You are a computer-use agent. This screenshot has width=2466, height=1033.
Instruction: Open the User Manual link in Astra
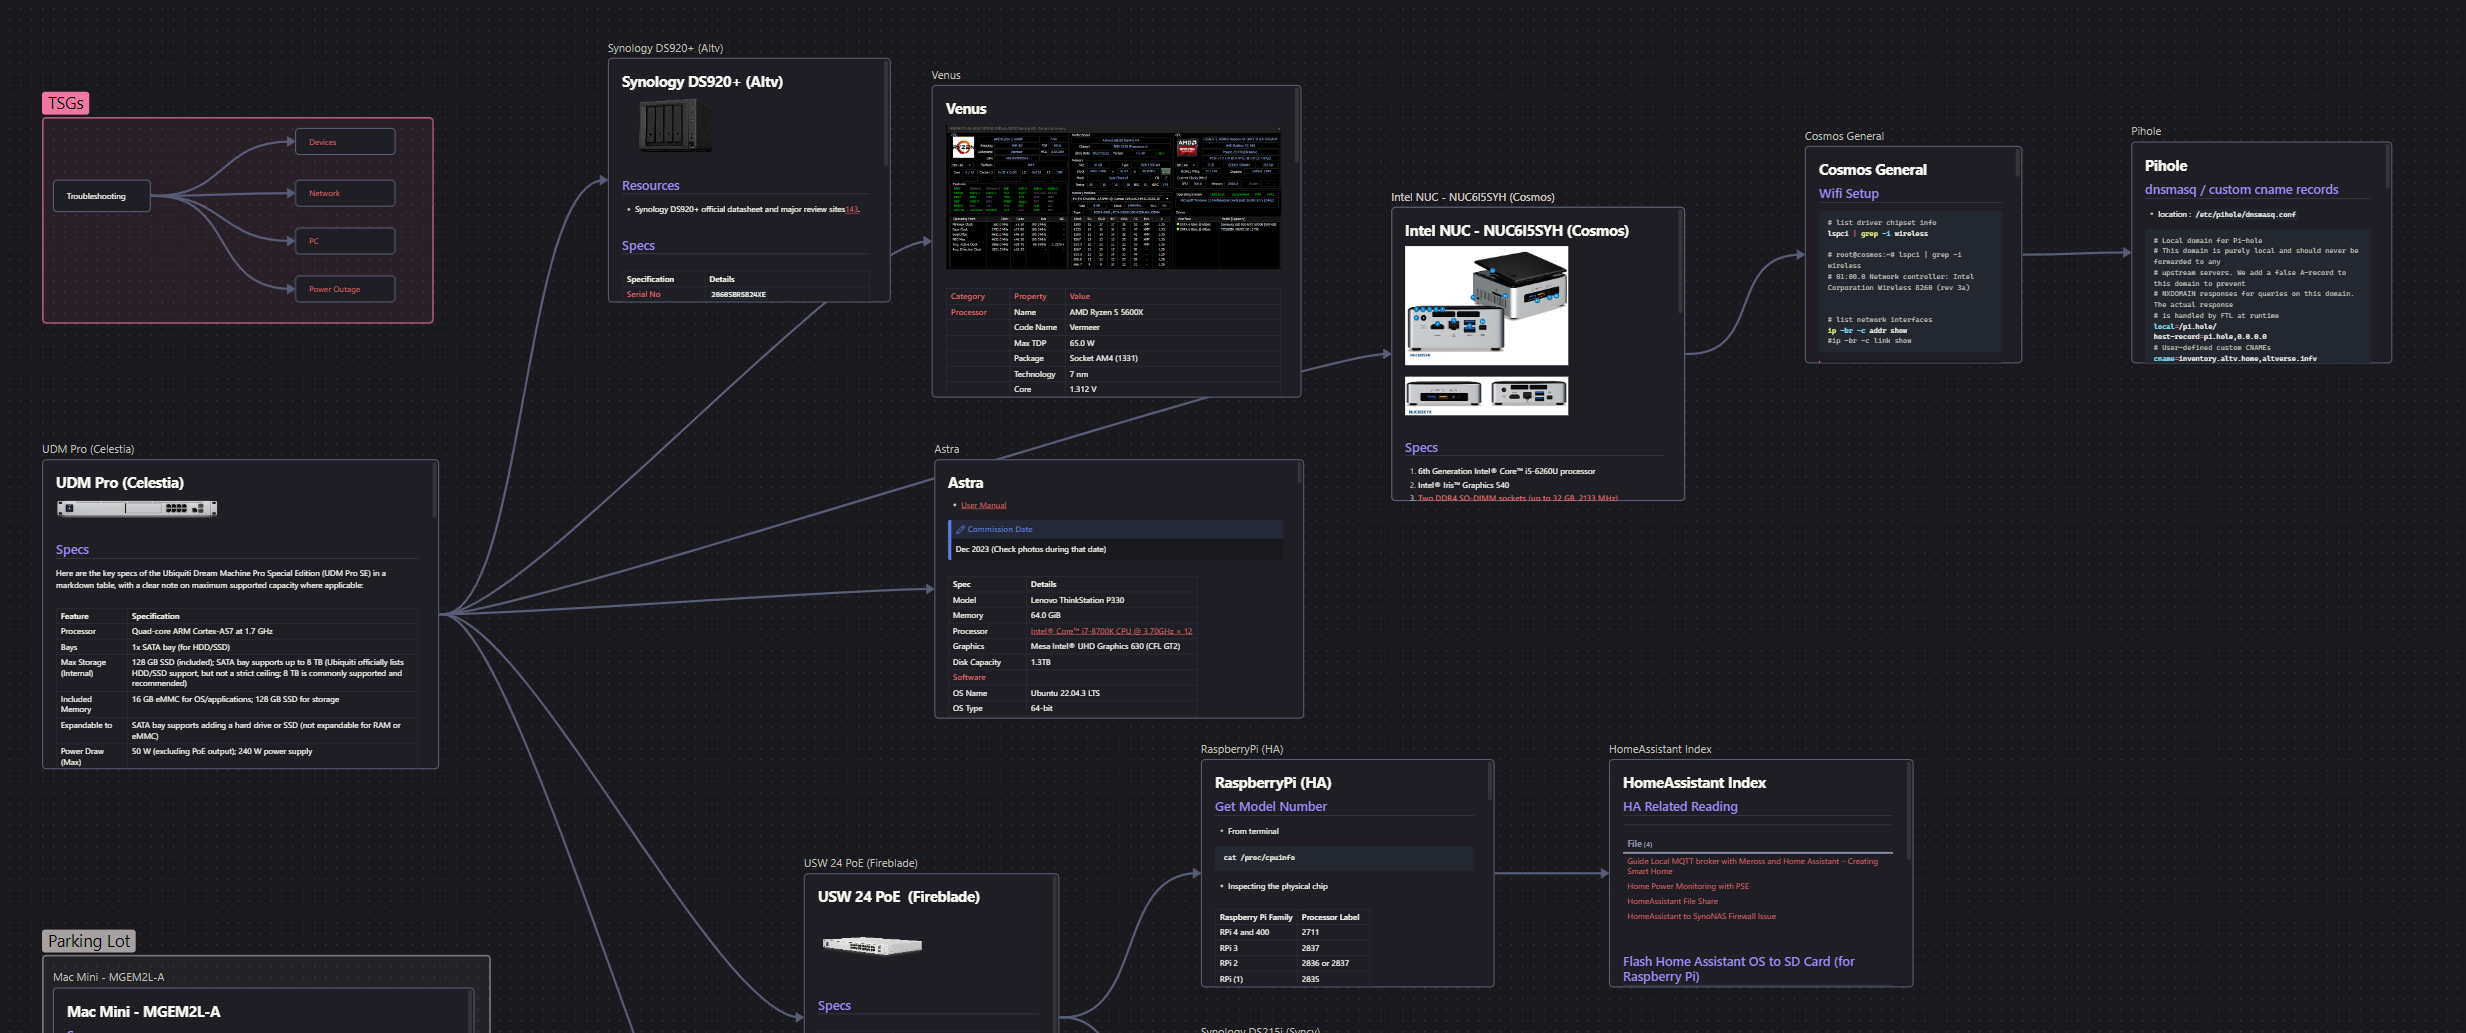pos(983,505)
